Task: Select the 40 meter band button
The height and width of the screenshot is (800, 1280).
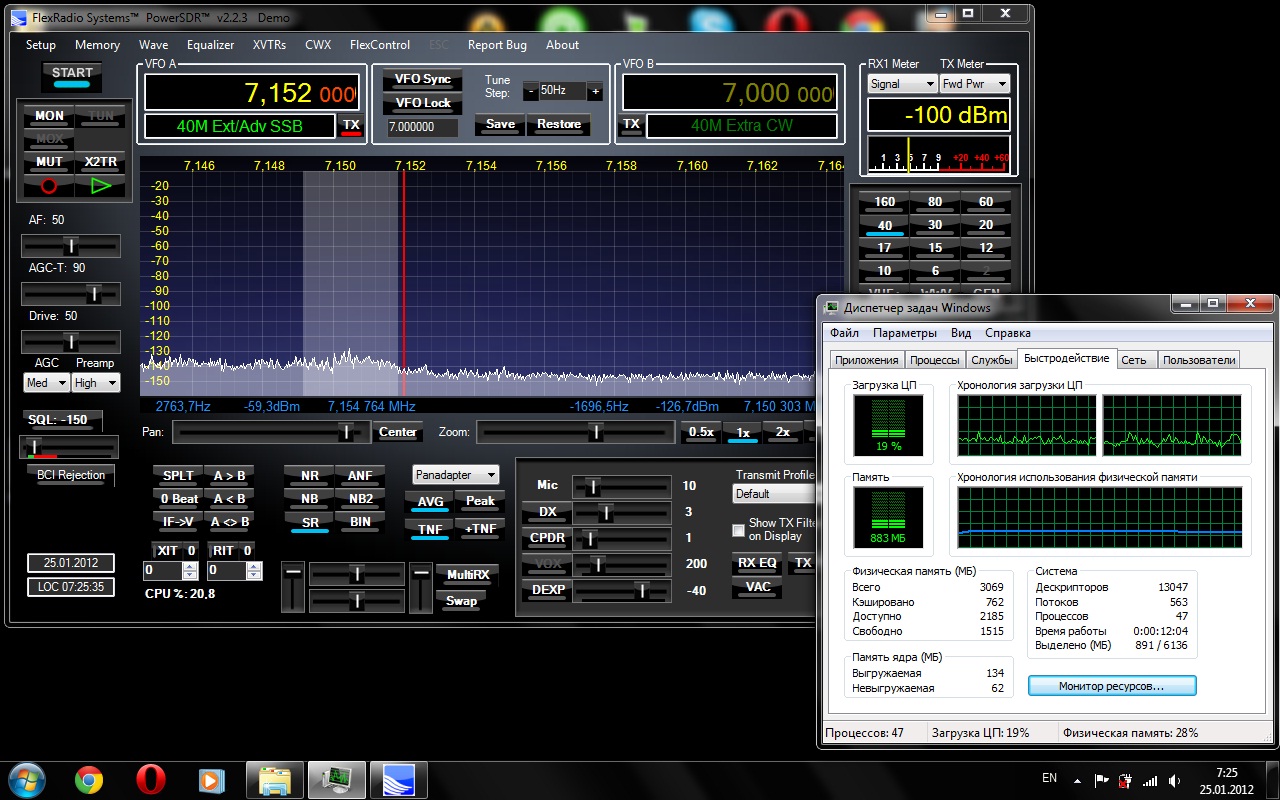Action: (884, 225)
